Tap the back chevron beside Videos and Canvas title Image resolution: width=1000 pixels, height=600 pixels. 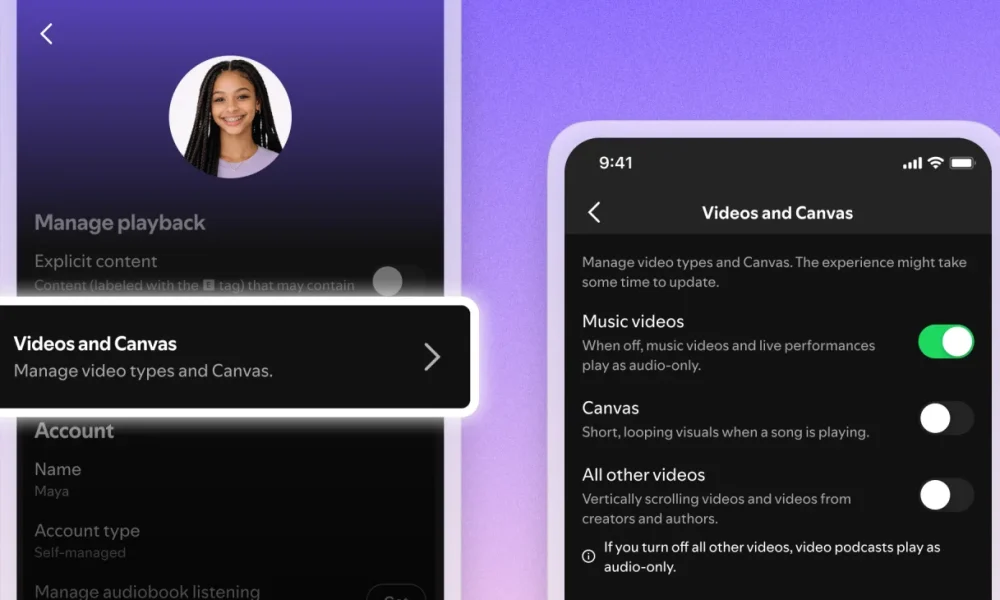(594, 212)
